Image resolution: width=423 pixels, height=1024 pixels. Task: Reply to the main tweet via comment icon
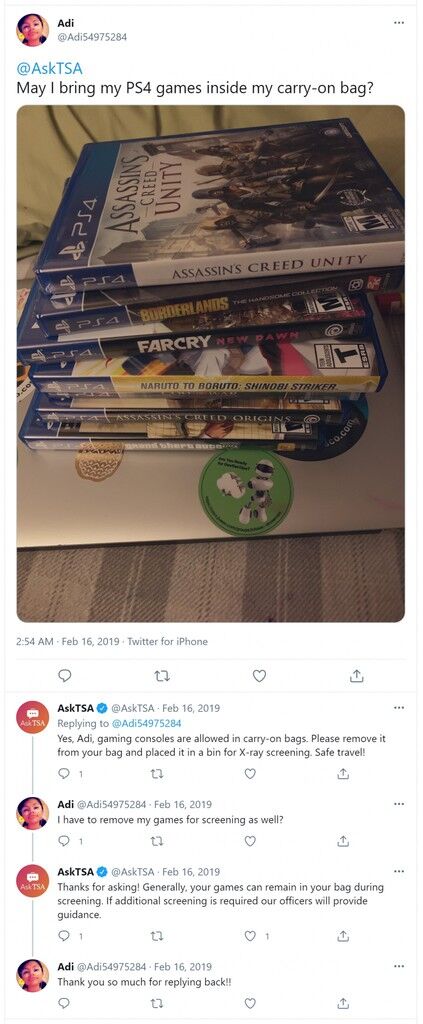point(65,676)
